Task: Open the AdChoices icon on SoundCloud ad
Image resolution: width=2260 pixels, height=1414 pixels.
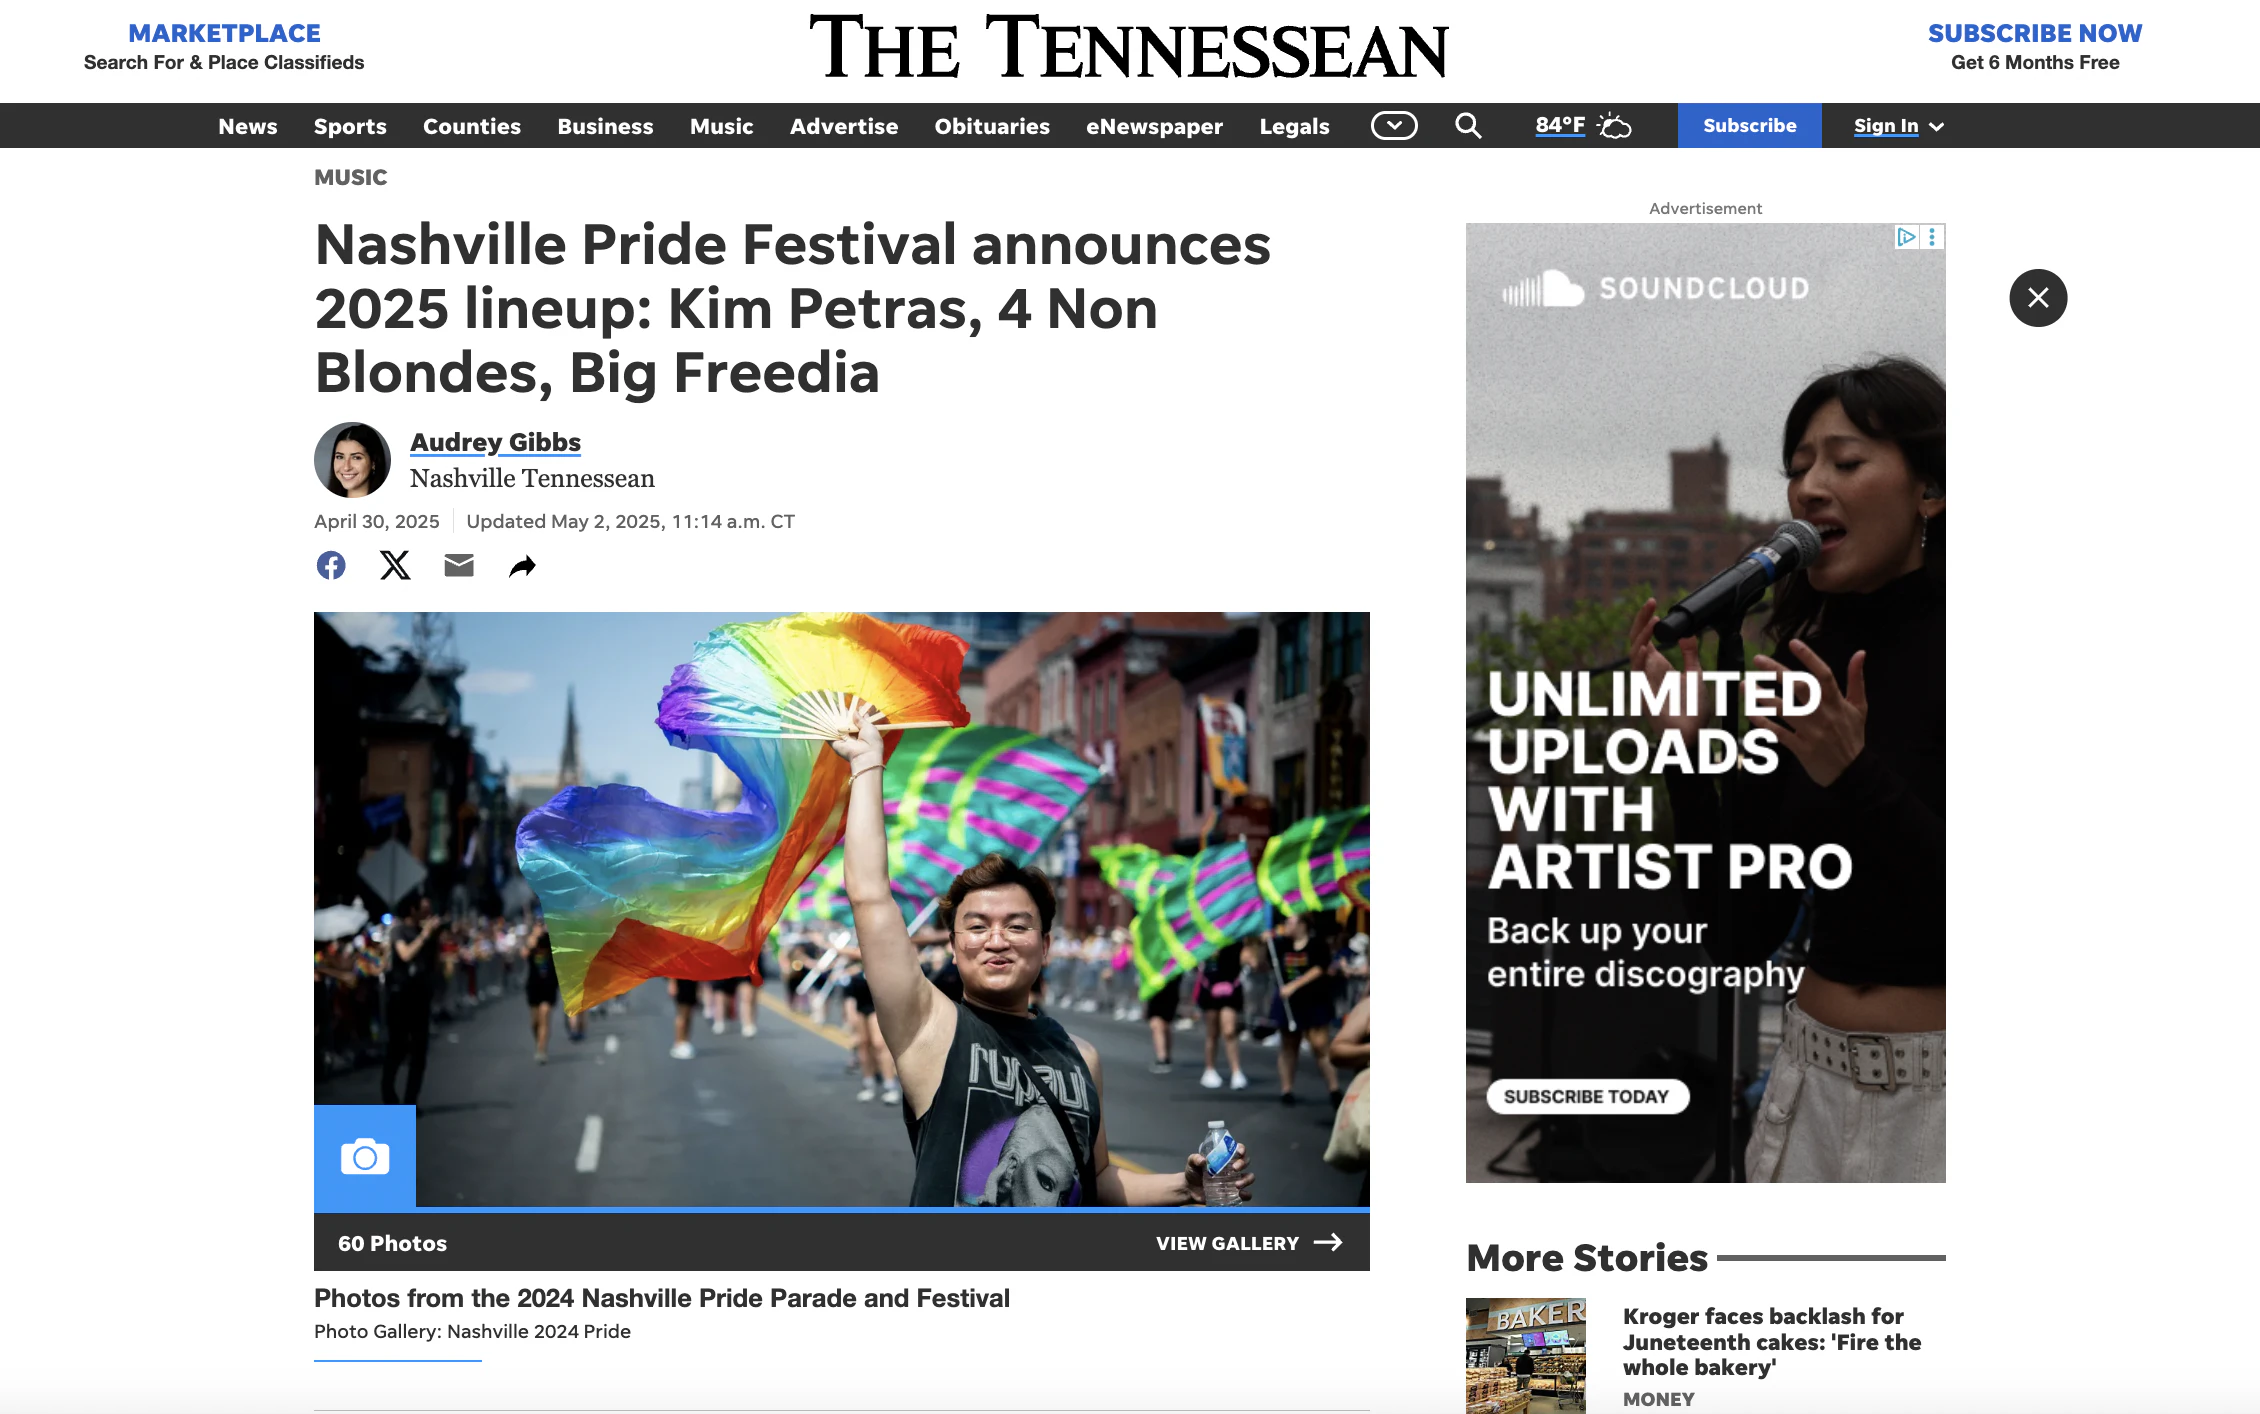Action: 1907,237
